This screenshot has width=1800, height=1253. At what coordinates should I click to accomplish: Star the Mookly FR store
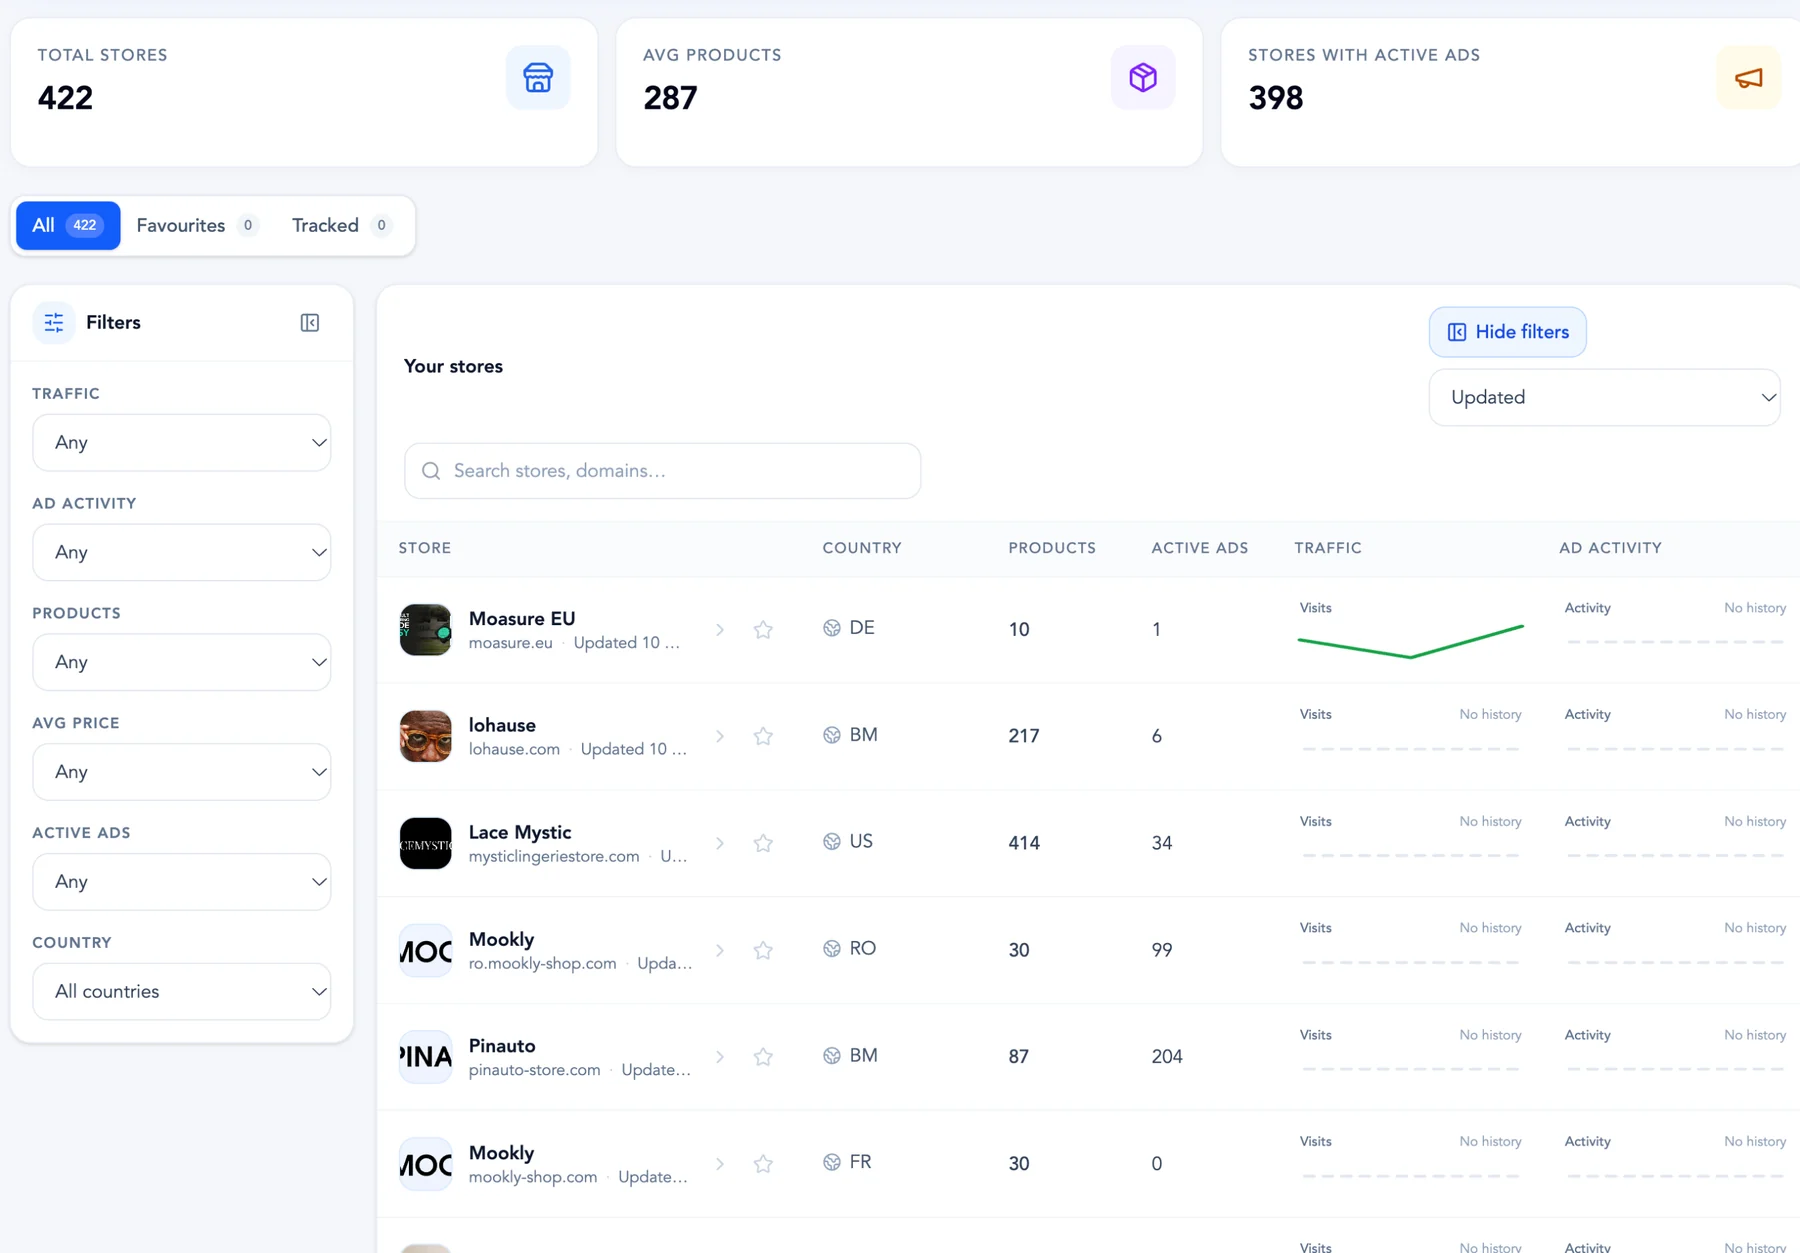(763, 1163)
